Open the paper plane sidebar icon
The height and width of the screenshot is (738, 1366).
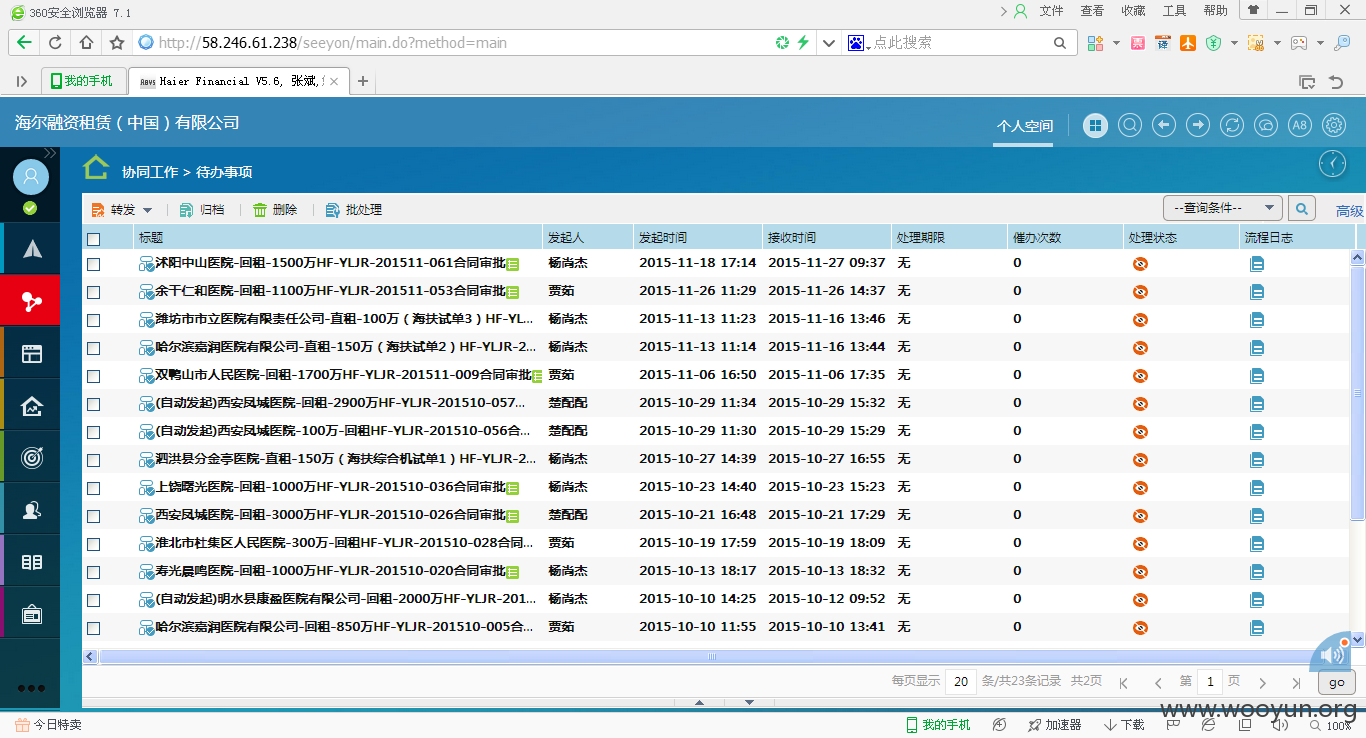tap(32, 249)
